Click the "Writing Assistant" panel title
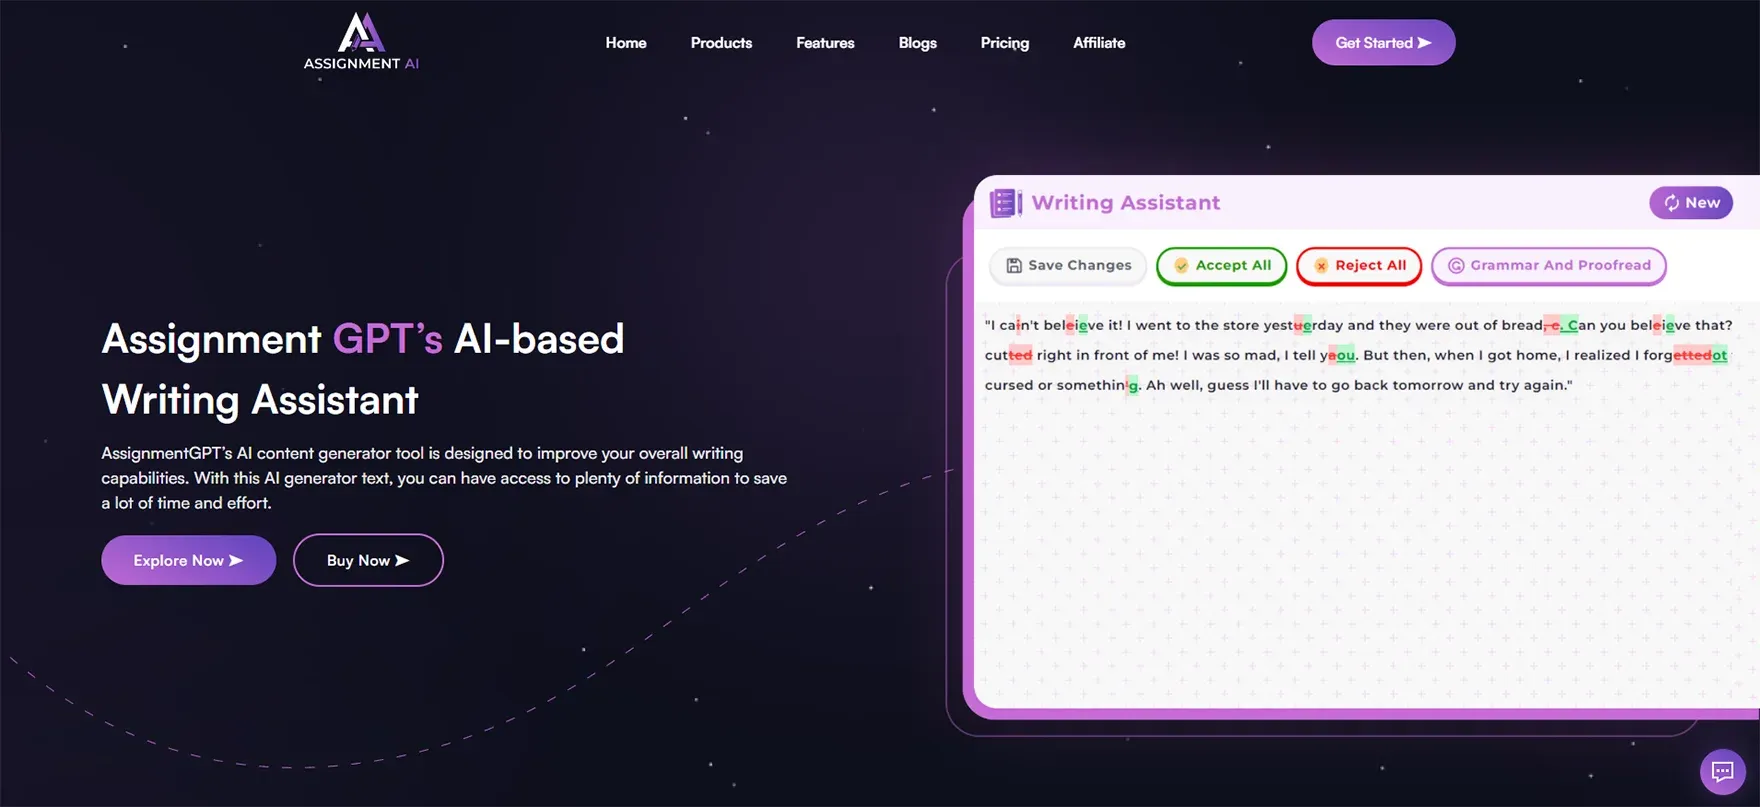The height and width of the screenshot is (807, 1760). pyautogui.click(x=1126, y=203)
